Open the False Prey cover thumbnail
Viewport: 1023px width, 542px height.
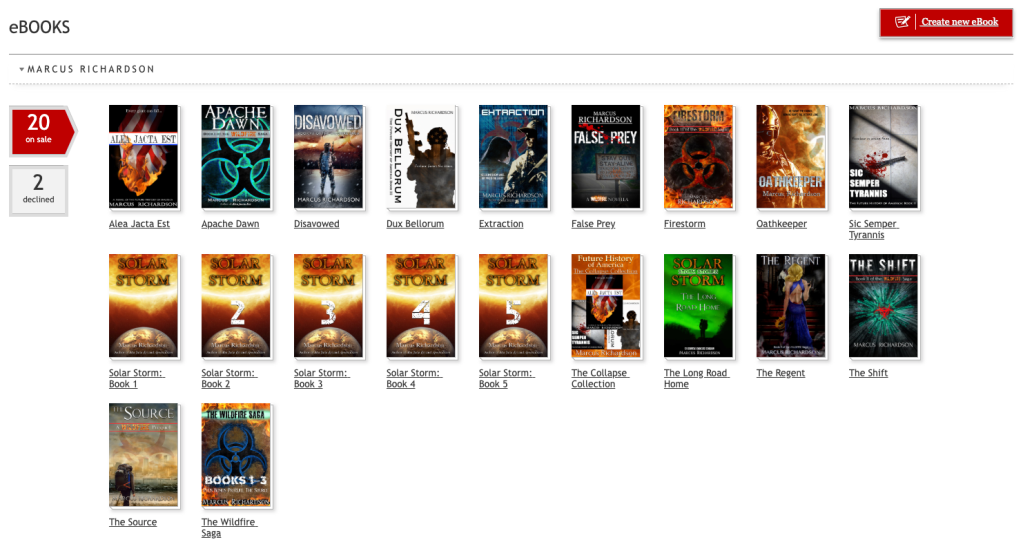605,156
